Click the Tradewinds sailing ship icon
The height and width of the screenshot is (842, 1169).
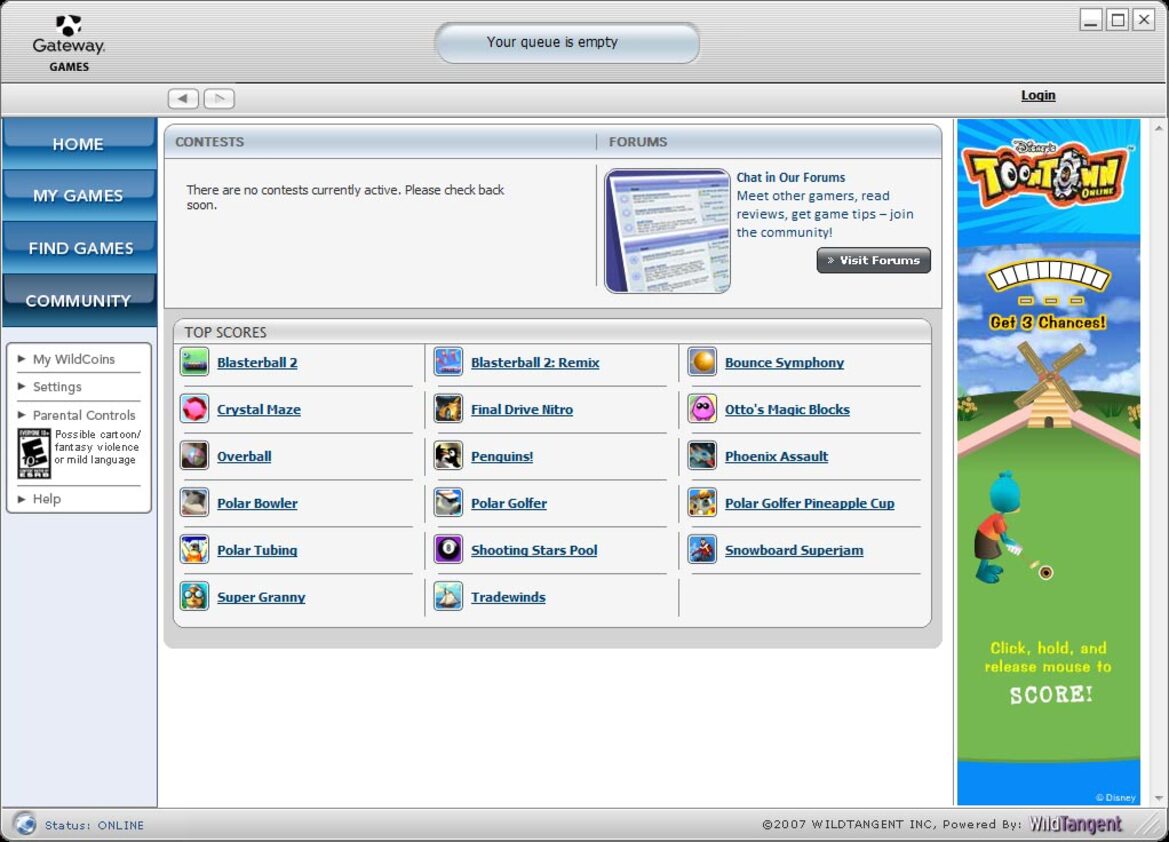[x=448, y=597]
